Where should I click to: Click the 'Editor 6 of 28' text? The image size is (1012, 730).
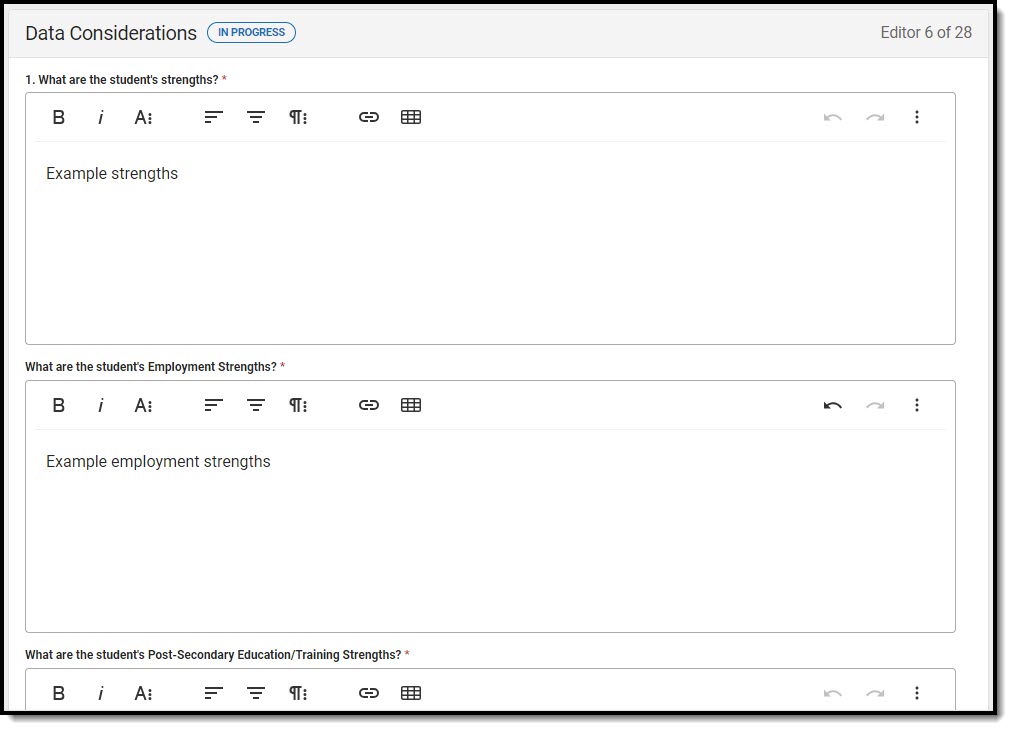[x=926, y=32]
